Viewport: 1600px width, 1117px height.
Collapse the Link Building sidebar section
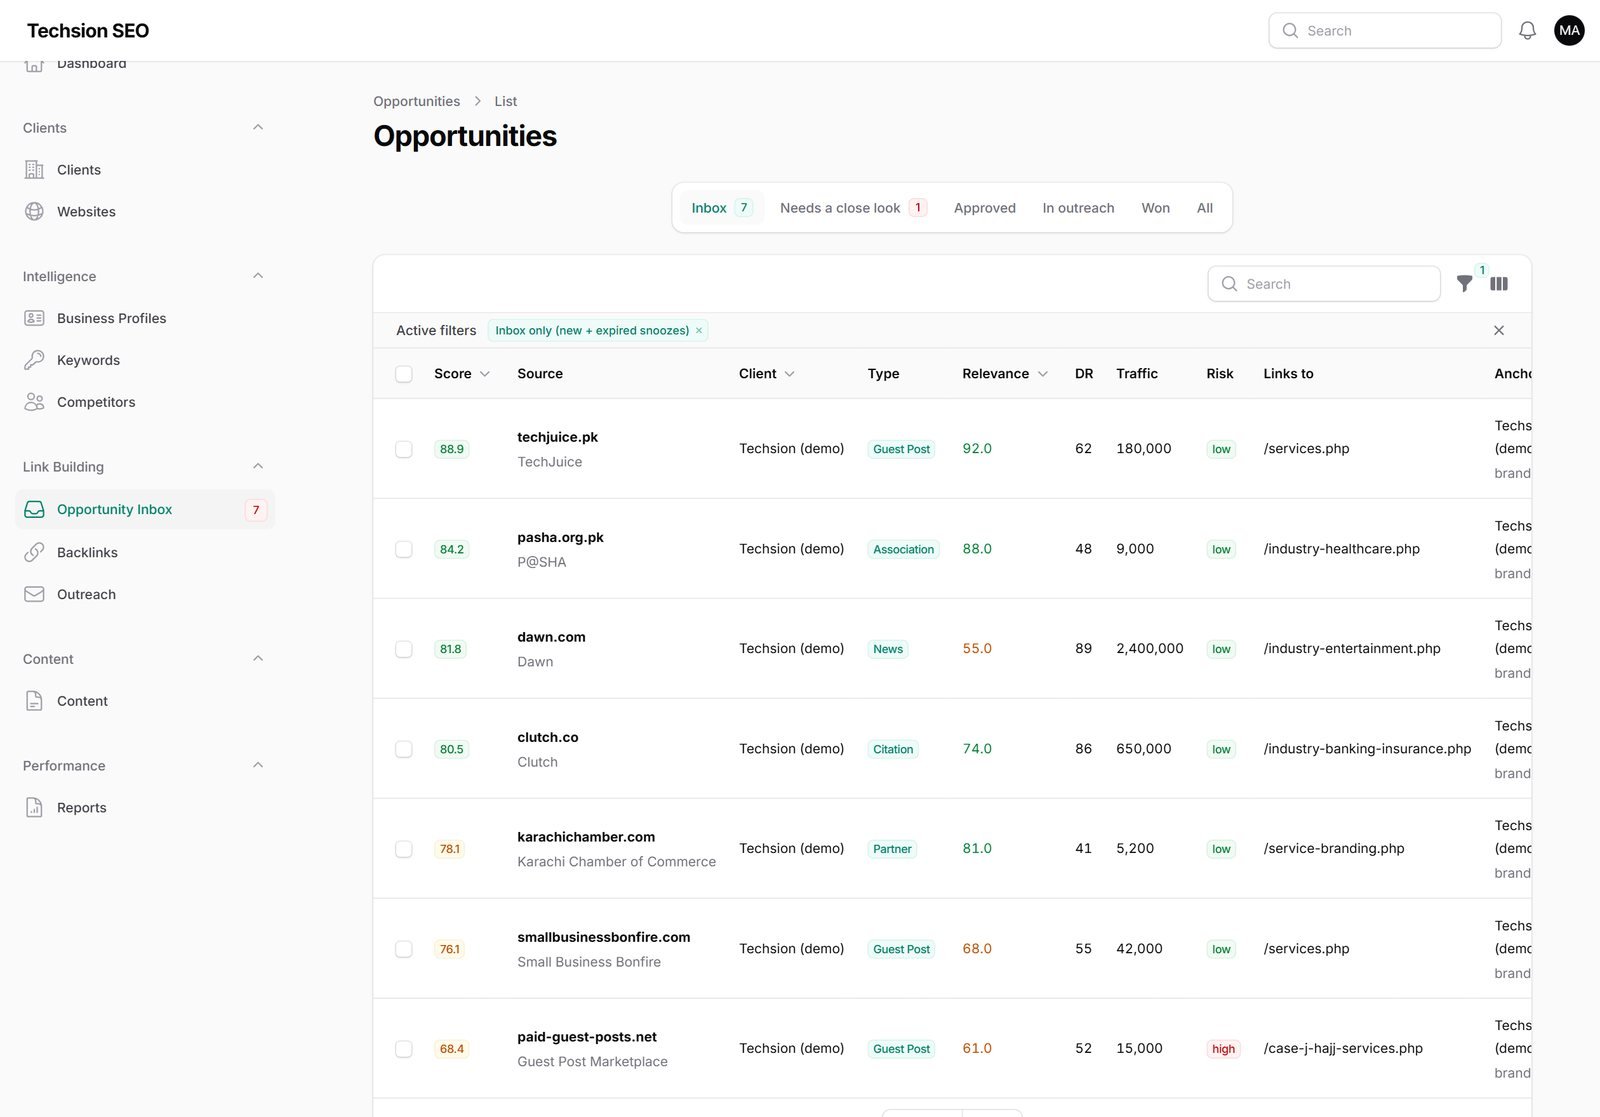258,466
